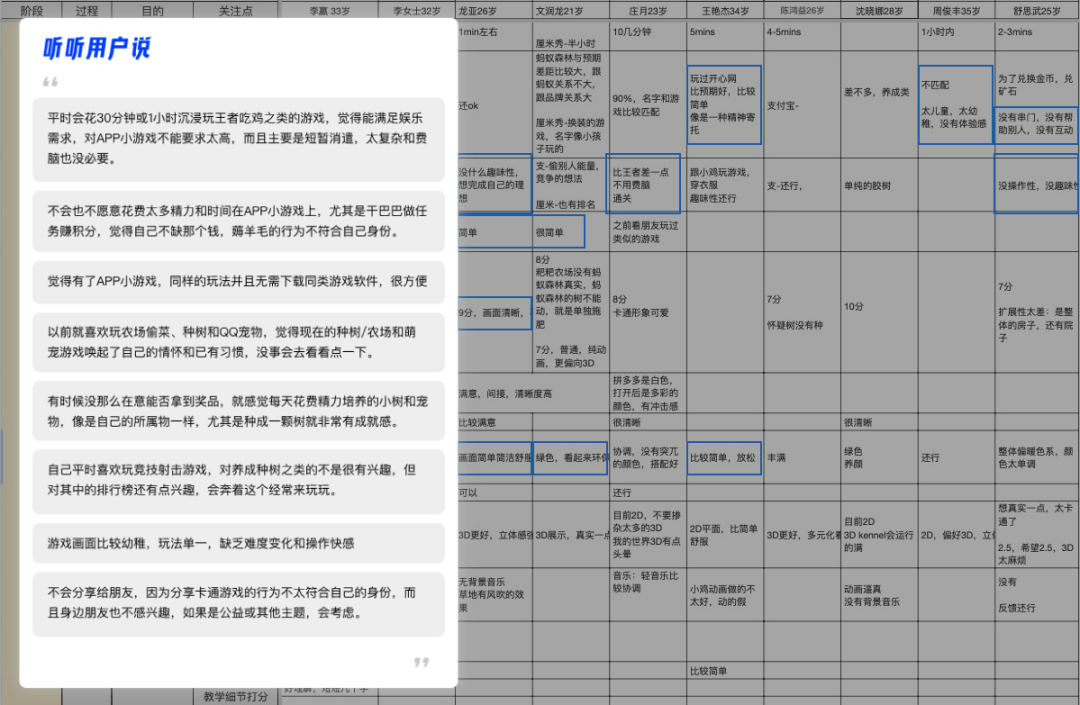Select the '玩过开心网' cell
Image resolution: width=1080 pixels, height=705 pixels.
[725, 105]
